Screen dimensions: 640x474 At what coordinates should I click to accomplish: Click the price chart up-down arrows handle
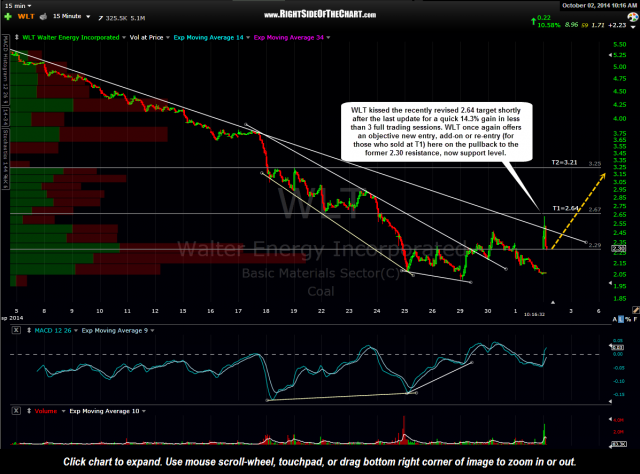pos(17,37)
